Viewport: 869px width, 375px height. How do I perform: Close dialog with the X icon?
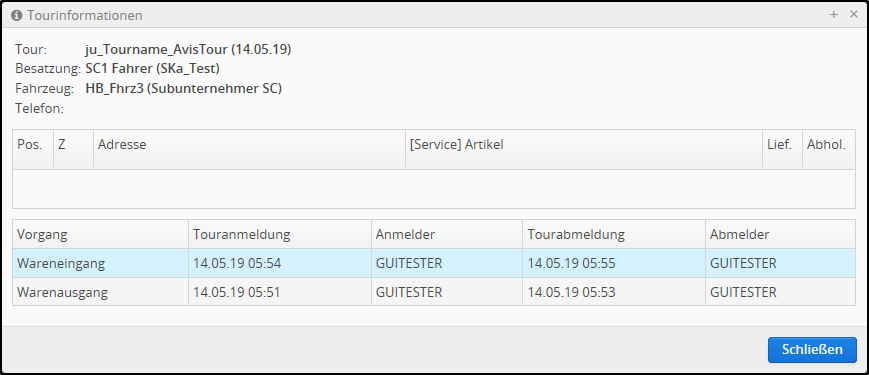853,15
